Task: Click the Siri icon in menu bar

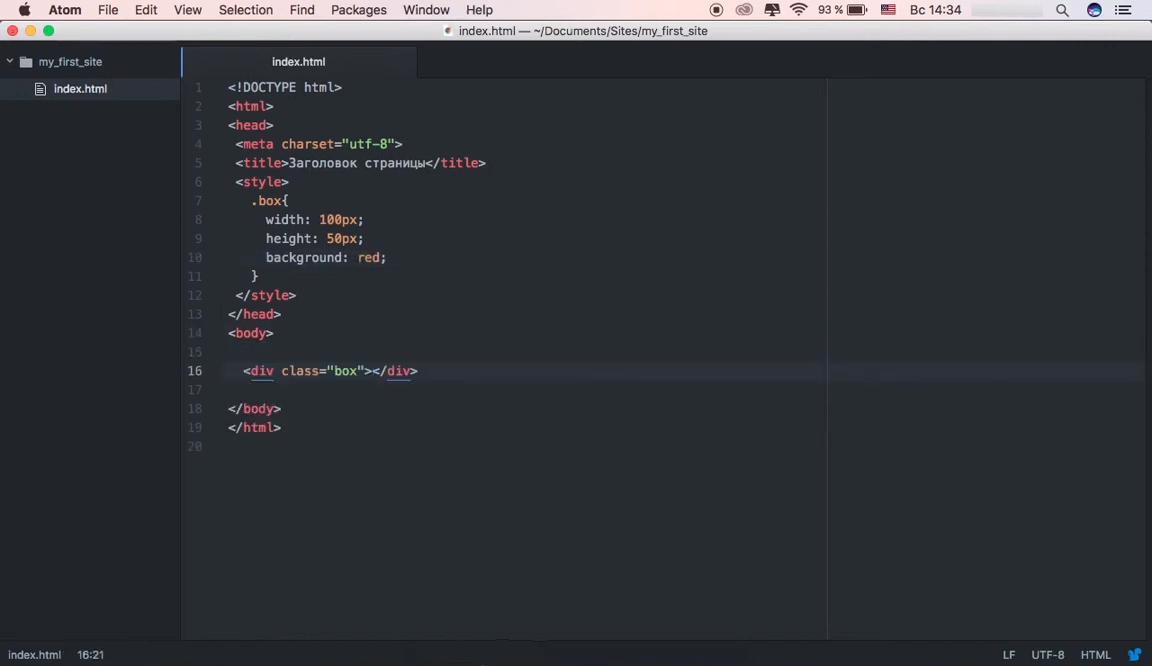Action: click(1094, 10)
